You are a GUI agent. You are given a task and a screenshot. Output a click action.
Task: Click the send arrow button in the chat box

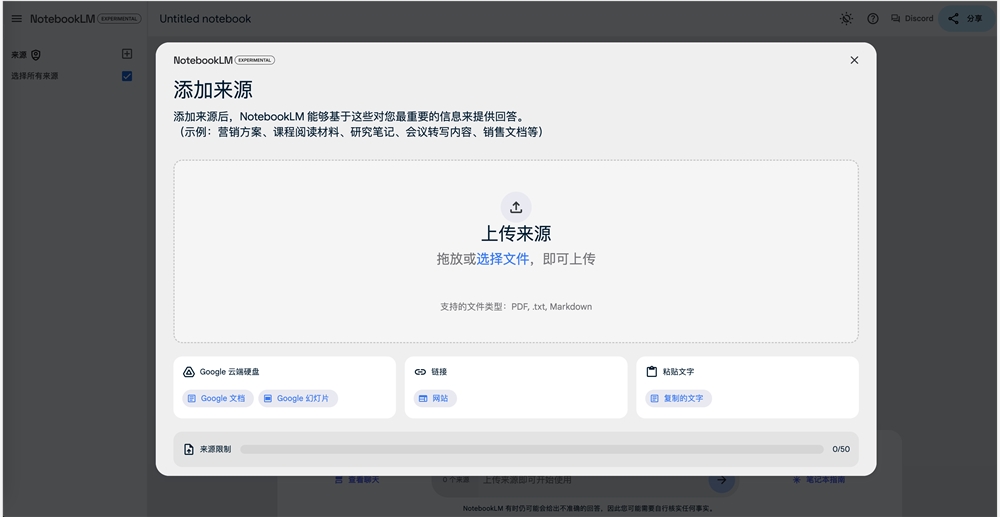coord(721,480)
